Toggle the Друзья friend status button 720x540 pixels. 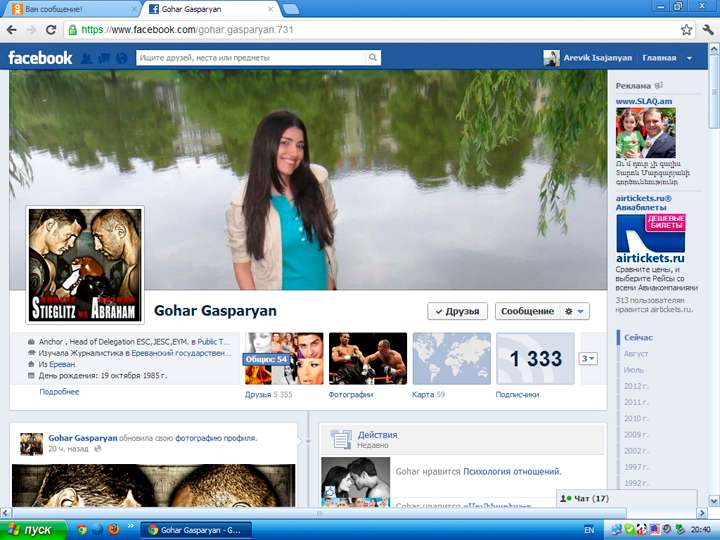pos(458,311)
